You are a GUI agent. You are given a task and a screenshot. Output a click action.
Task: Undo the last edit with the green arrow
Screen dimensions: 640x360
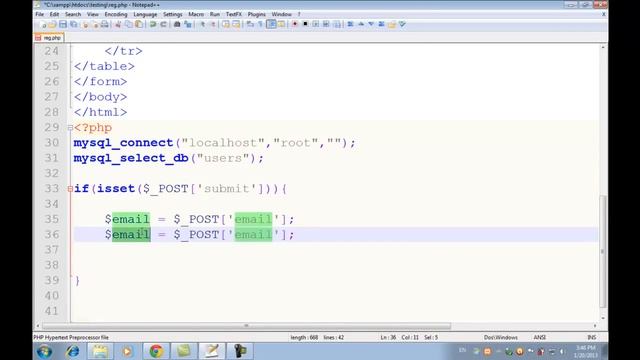(x=153, y=24)
